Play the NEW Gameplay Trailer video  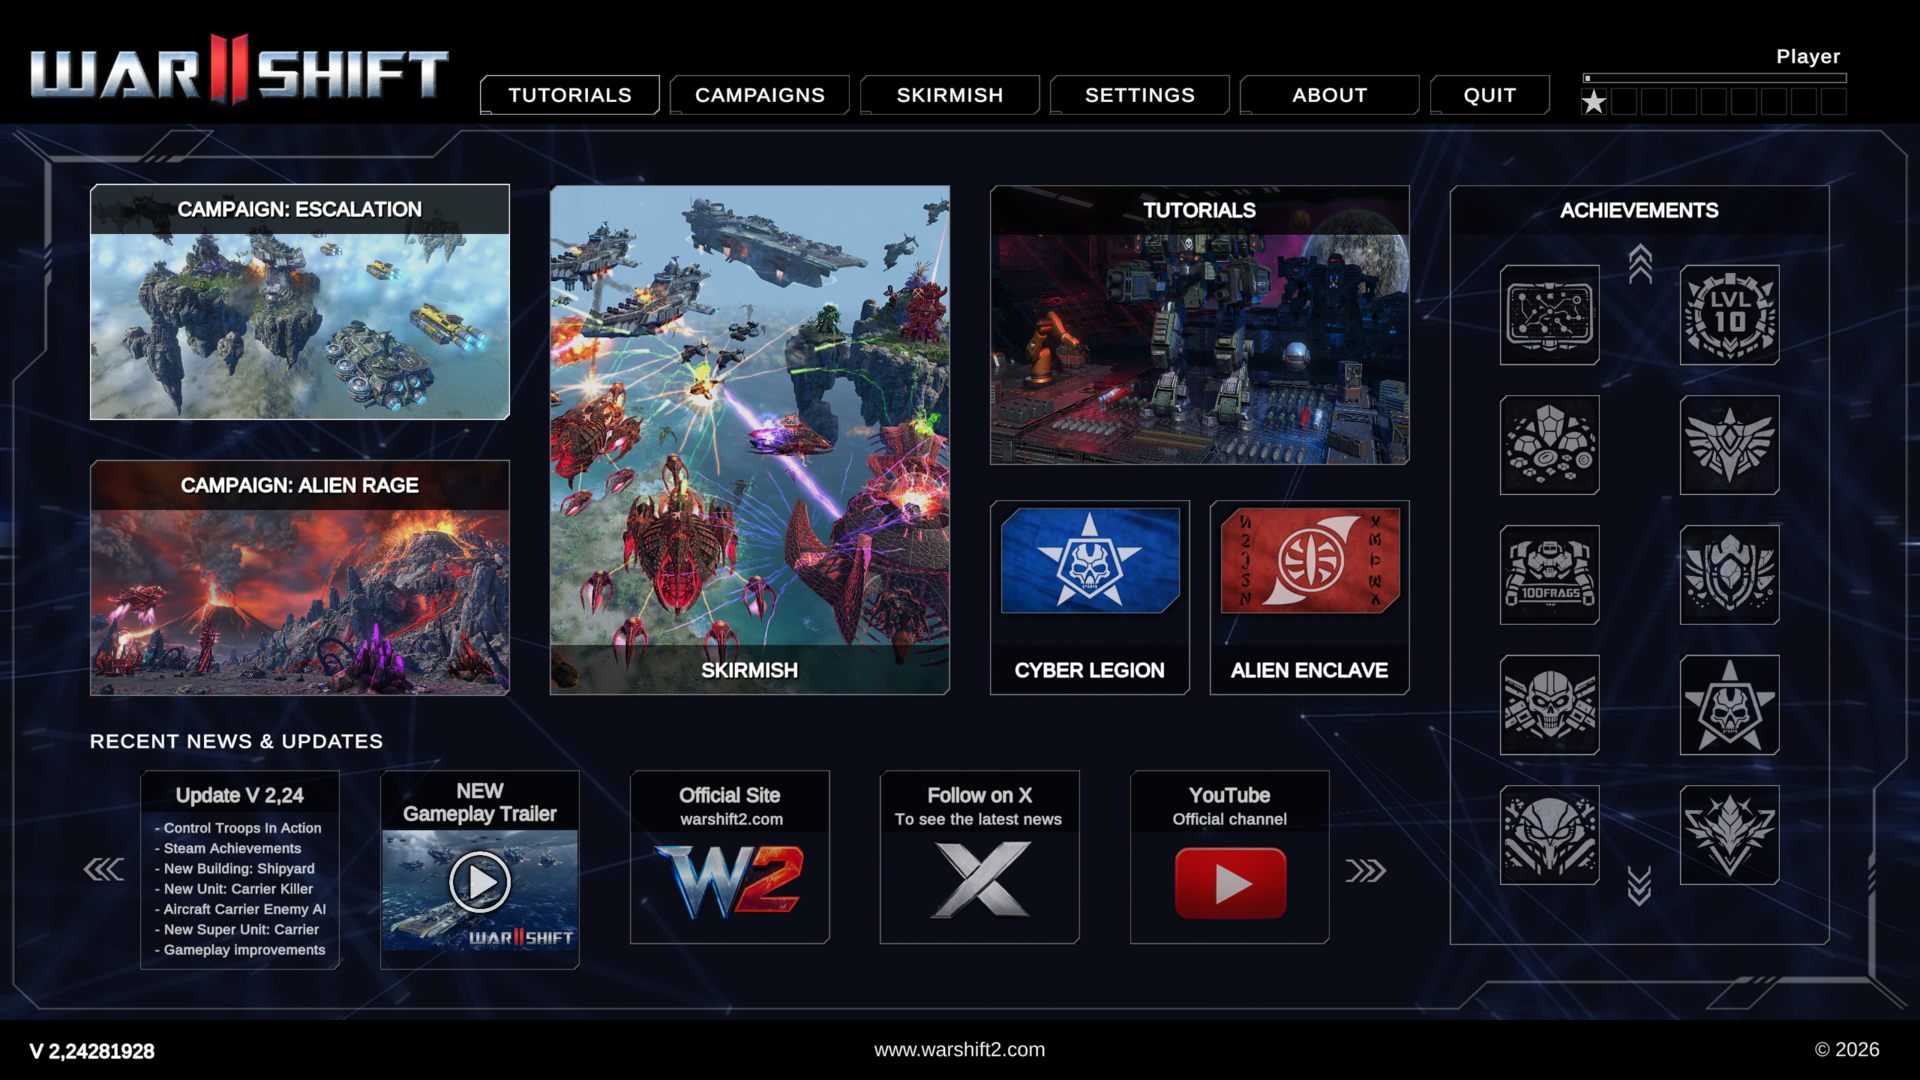480,882
